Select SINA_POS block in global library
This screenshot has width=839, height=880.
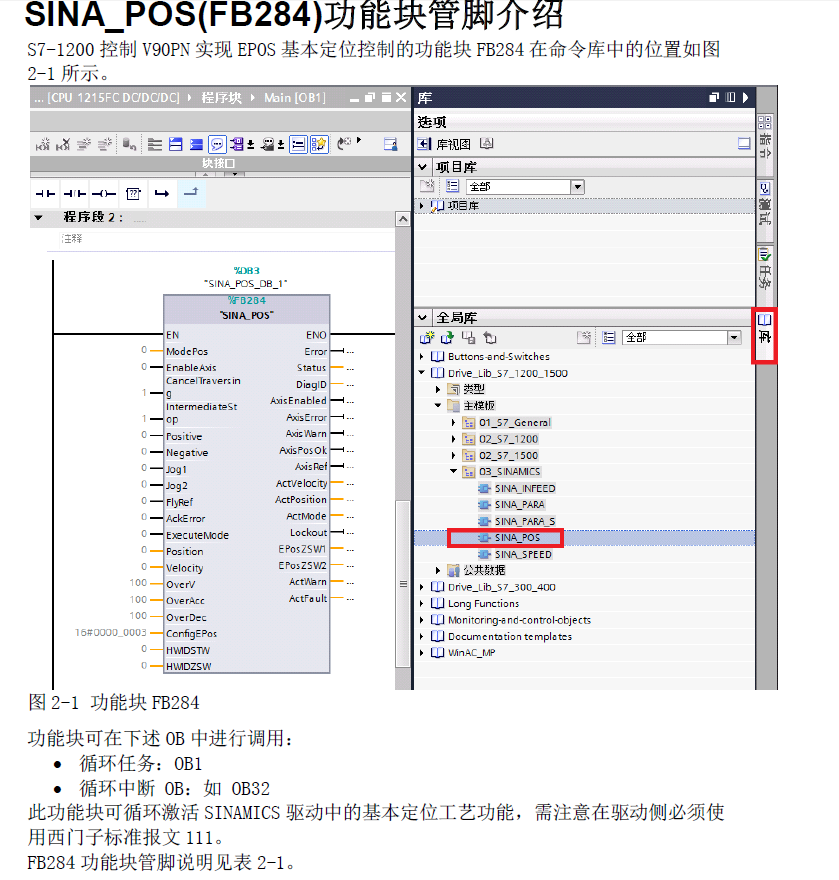tap(516, 538)
